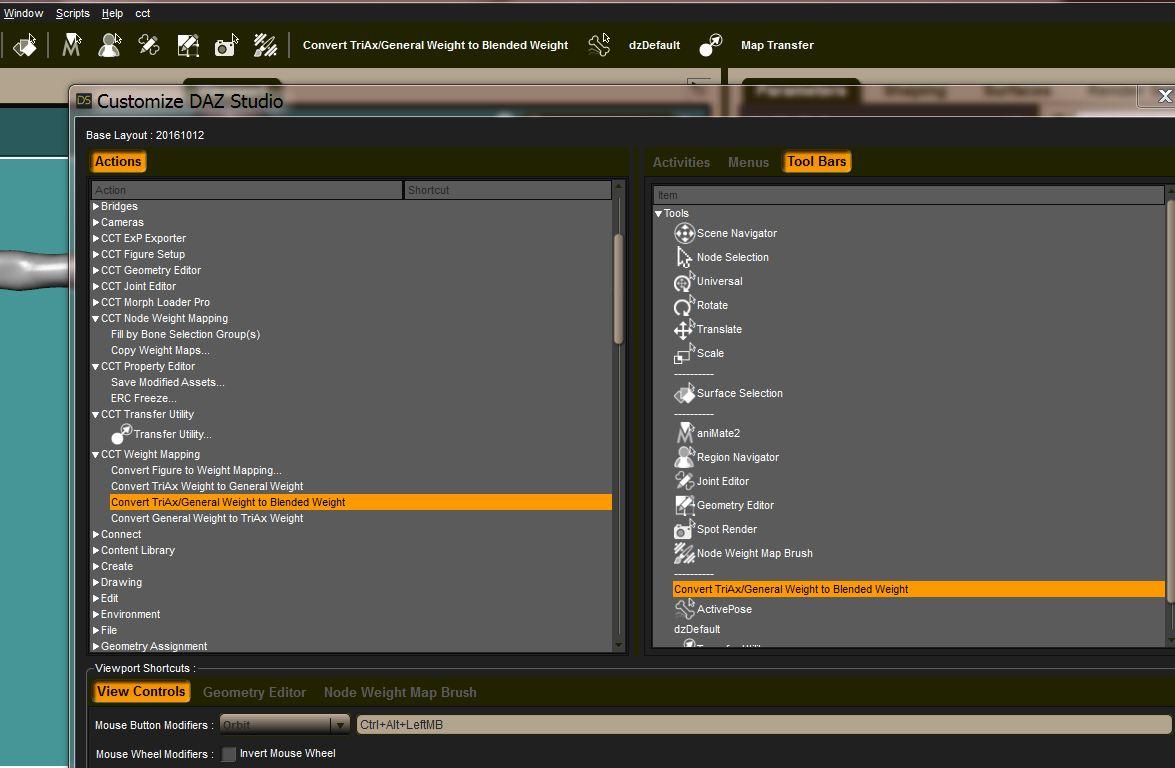Click the Ctrl+Alt+LeftMB shortcut field
1175x768 pixels.
[x=764, y=725]
